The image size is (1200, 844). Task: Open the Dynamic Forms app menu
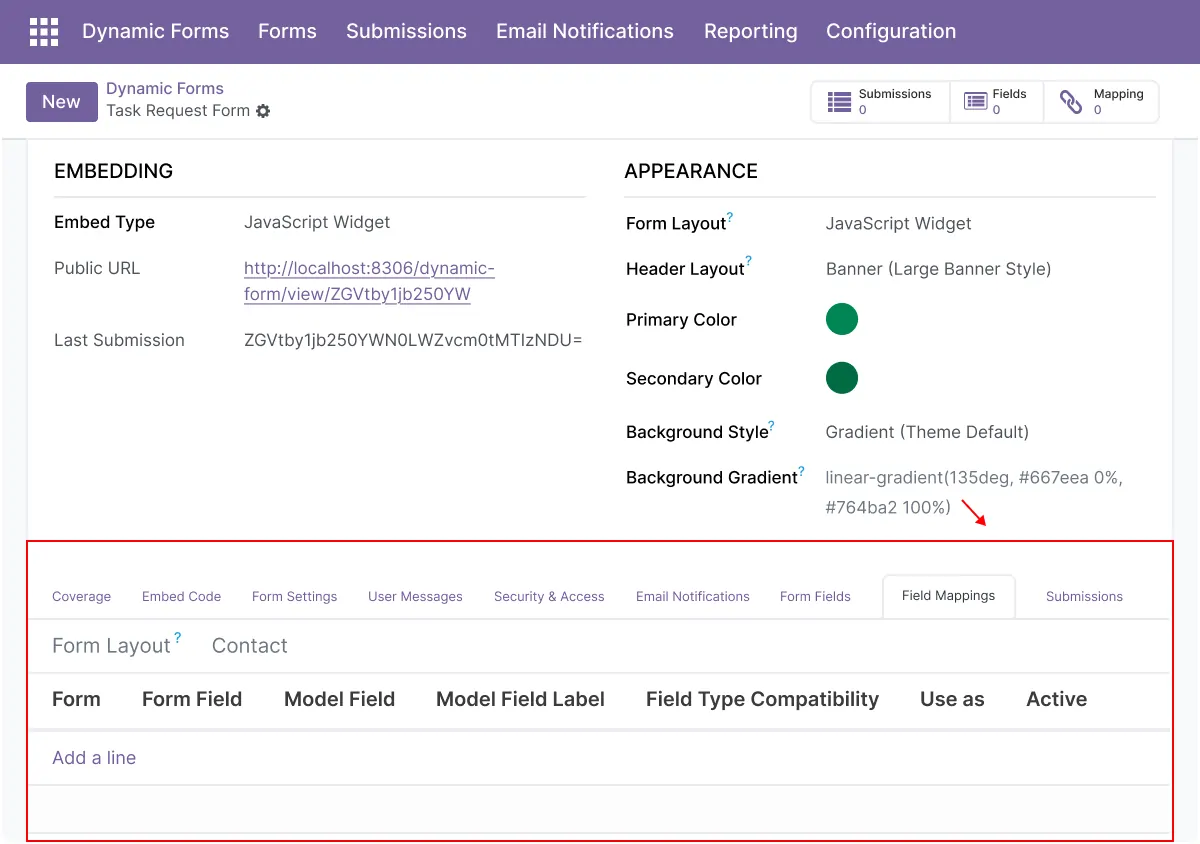pos(155,32)
